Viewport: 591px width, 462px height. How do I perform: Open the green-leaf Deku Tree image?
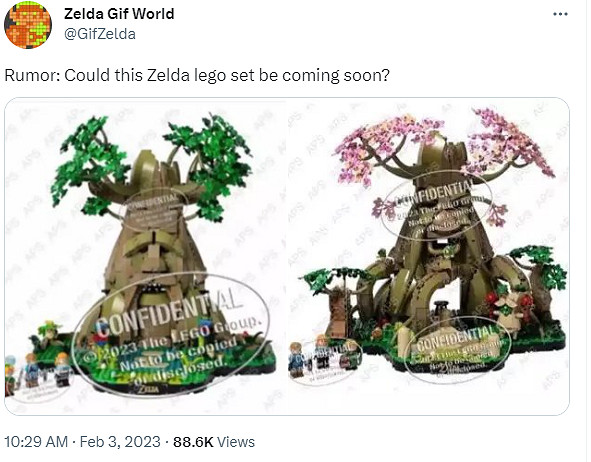point(146,256)
